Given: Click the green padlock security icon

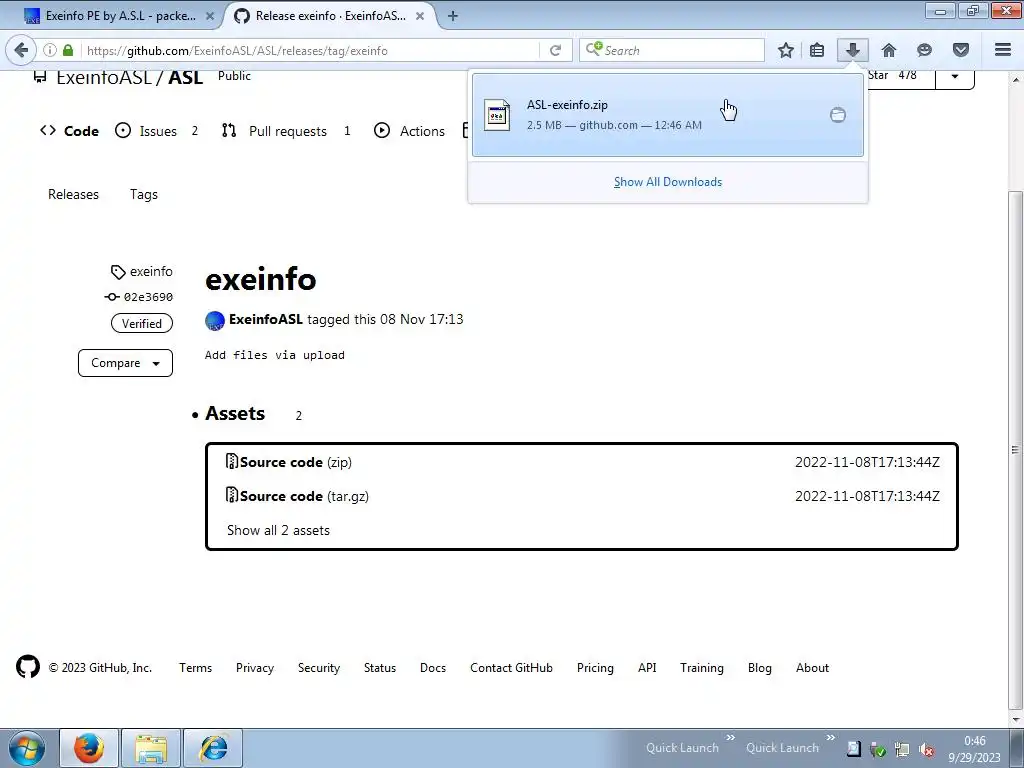Looking at the screenshot, I should coord(68,50).
